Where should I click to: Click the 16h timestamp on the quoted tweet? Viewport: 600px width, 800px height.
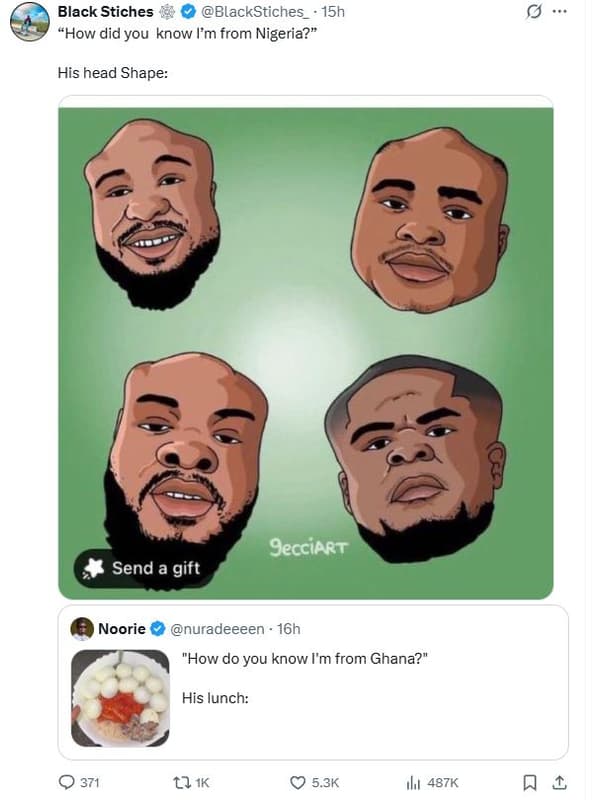[285, 630]
